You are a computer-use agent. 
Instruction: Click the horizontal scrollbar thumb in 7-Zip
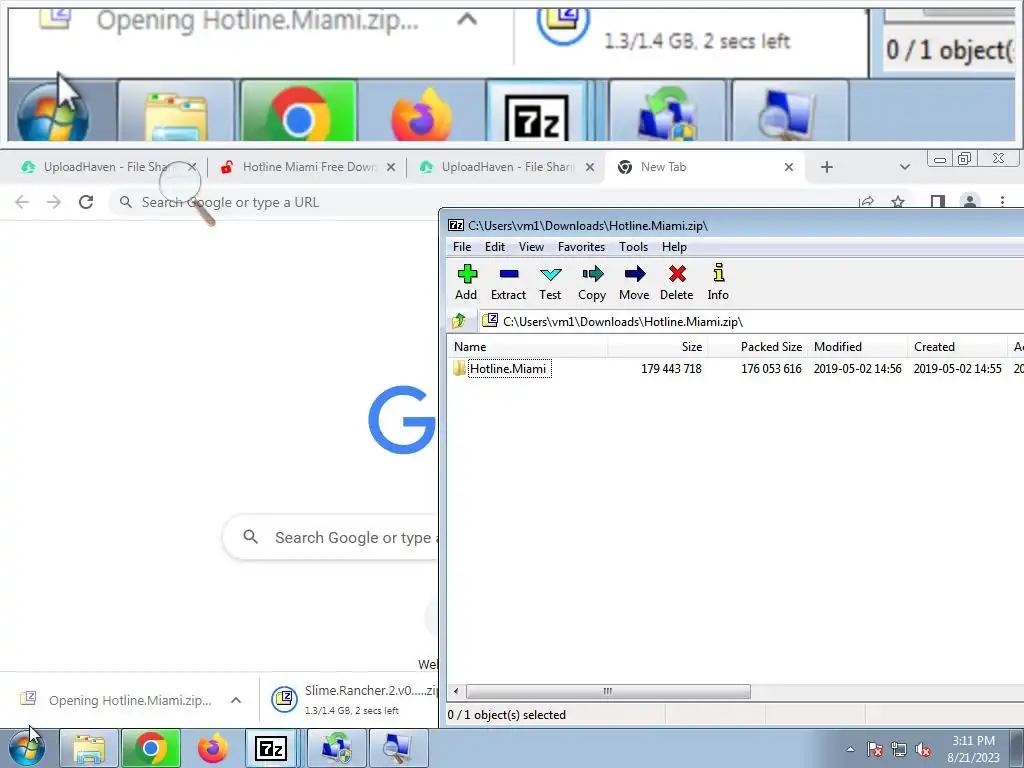point(608,691)
